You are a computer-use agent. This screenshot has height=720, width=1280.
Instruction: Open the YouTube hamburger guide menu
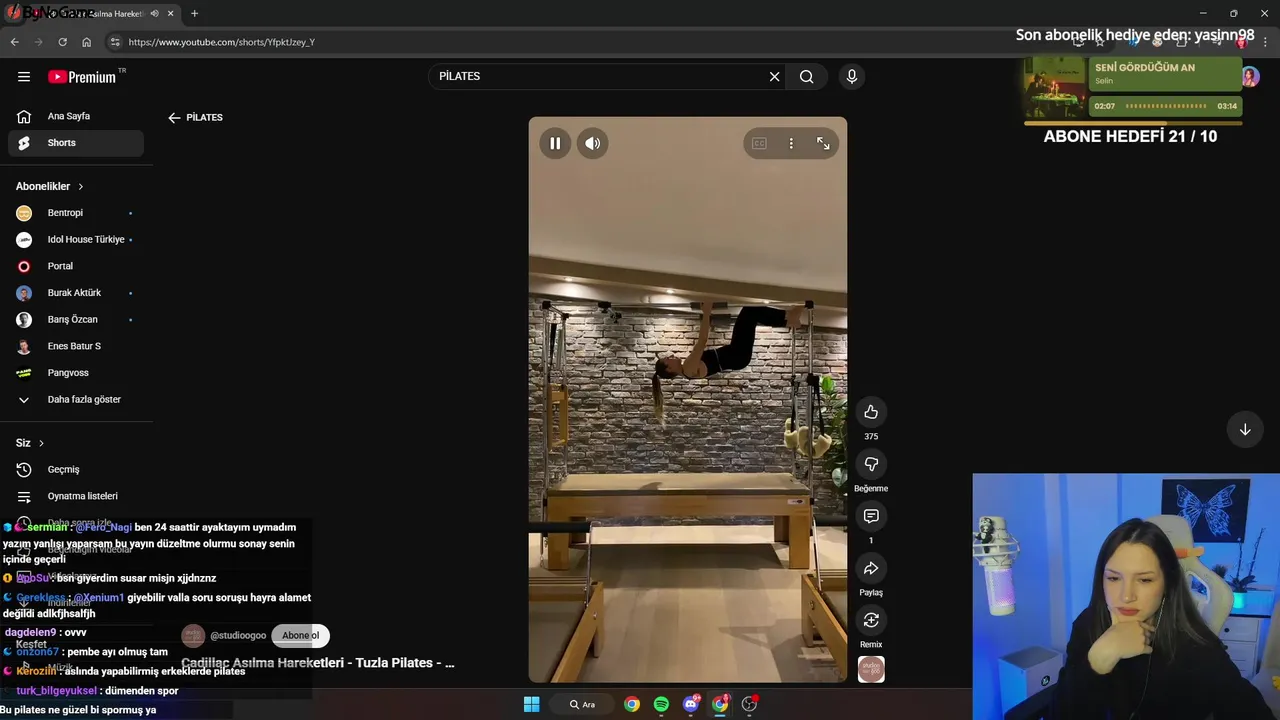click(24, 77)
